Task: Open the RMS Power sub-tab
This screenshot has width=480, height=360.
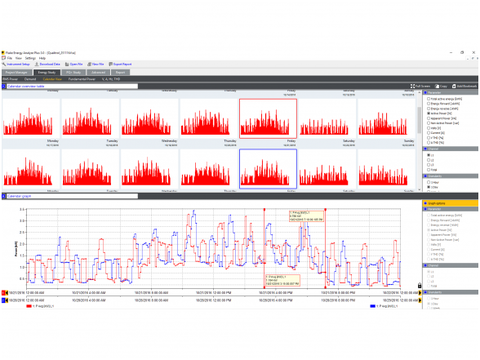Action: pos(10,79)
